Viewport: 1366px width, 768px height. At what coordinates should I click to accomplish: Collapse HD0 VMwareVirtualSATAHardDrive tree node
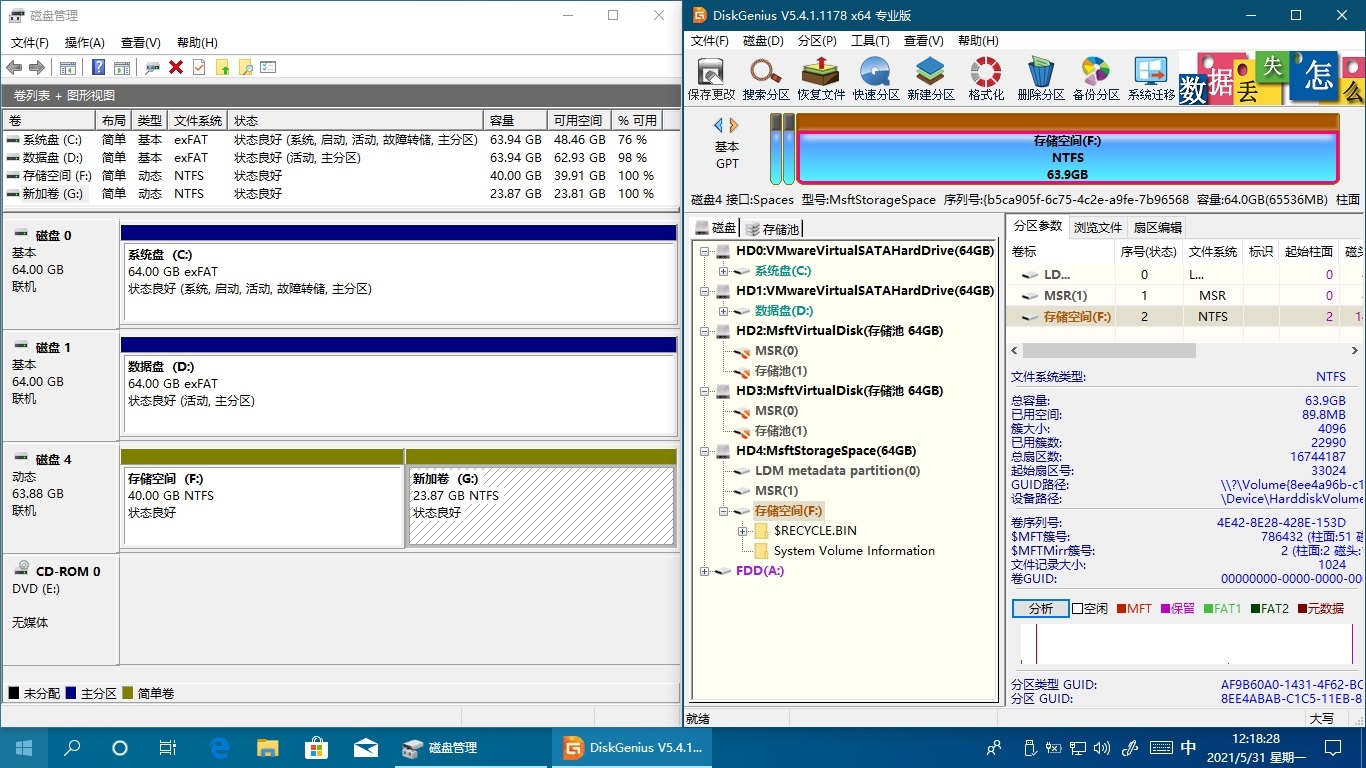704,251
